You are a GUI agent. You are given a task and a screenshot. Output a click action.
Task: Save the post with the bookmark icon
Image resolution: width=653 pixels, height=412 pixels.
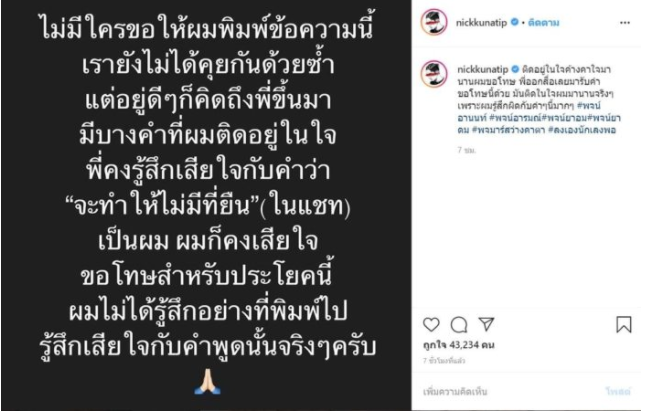623,325
